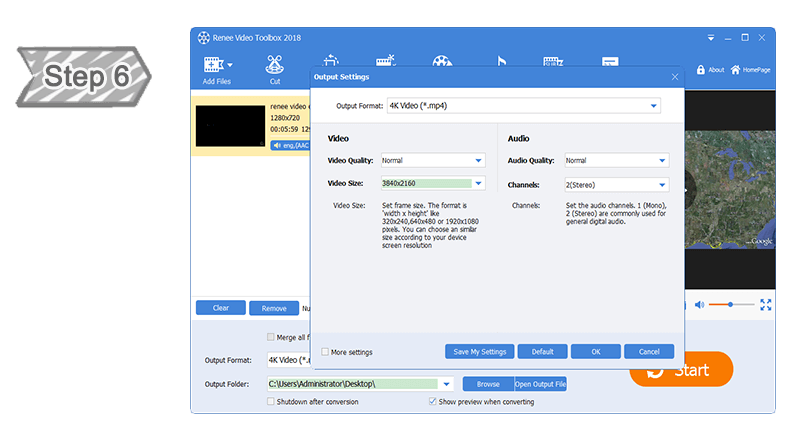
Task: Adjust the preview volume slider
Action: [x=732, y=304]
